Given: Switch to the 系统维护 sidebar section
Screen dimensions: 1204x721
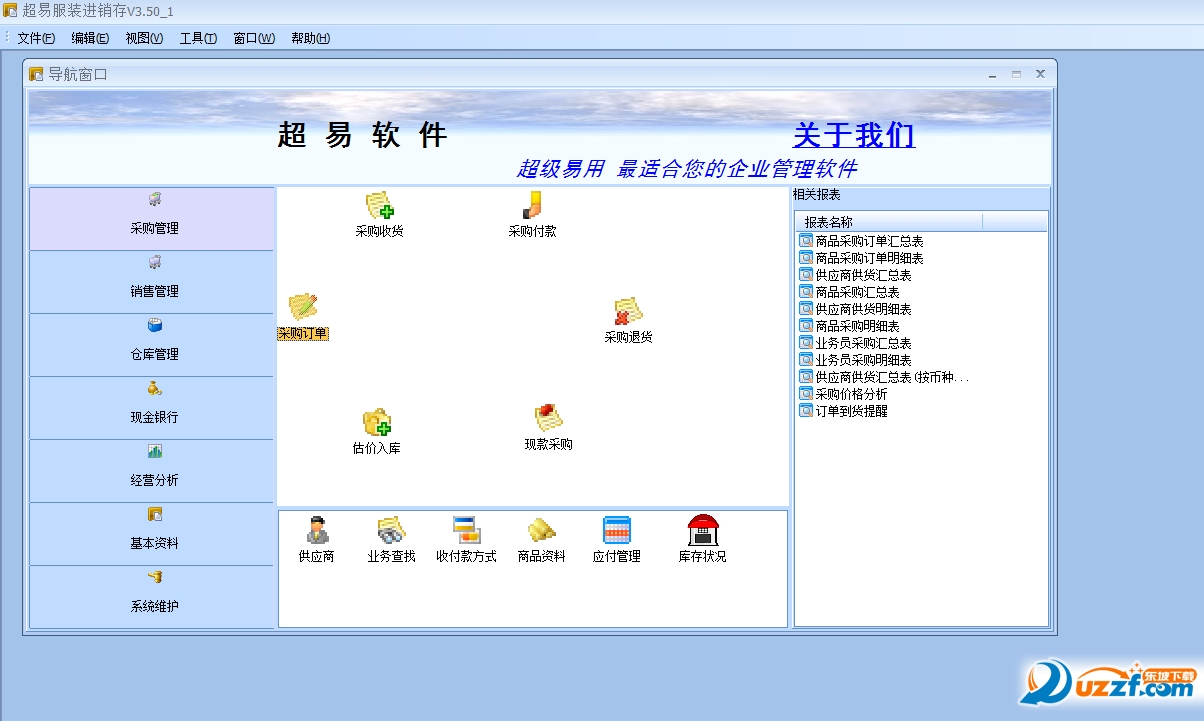Looking at the screenshot, I should (152, 597).
